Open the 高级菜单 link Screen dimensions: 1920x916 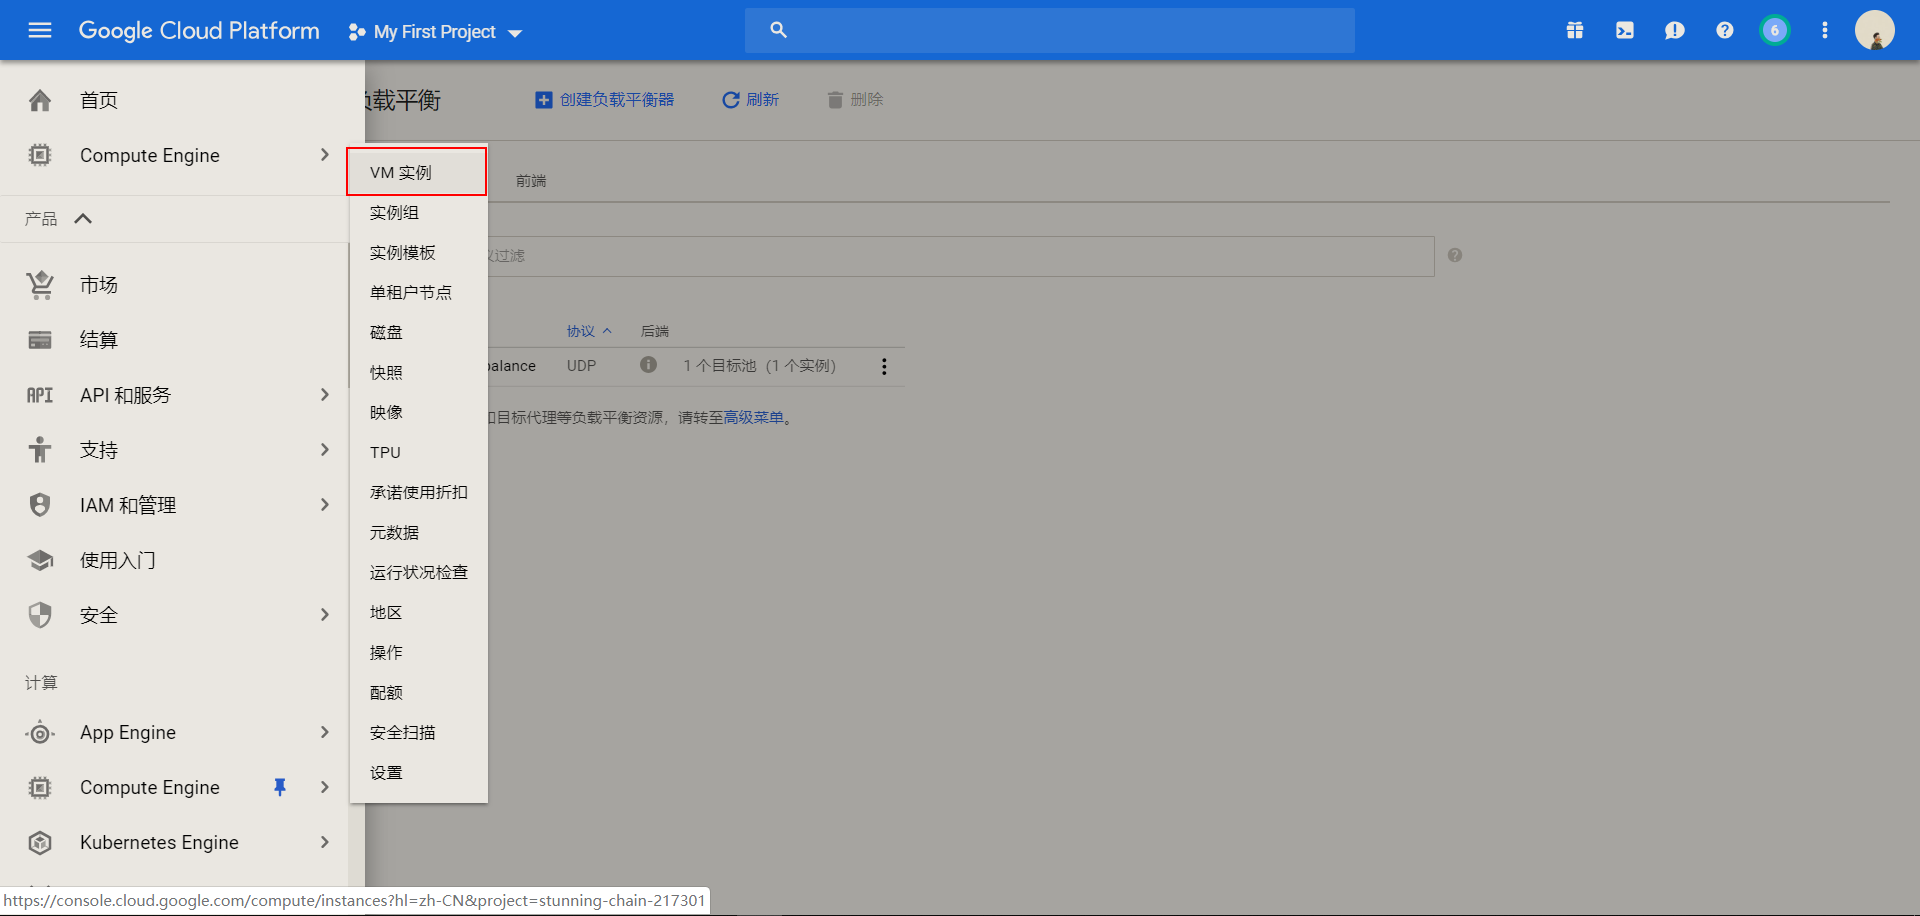point(753,418)
